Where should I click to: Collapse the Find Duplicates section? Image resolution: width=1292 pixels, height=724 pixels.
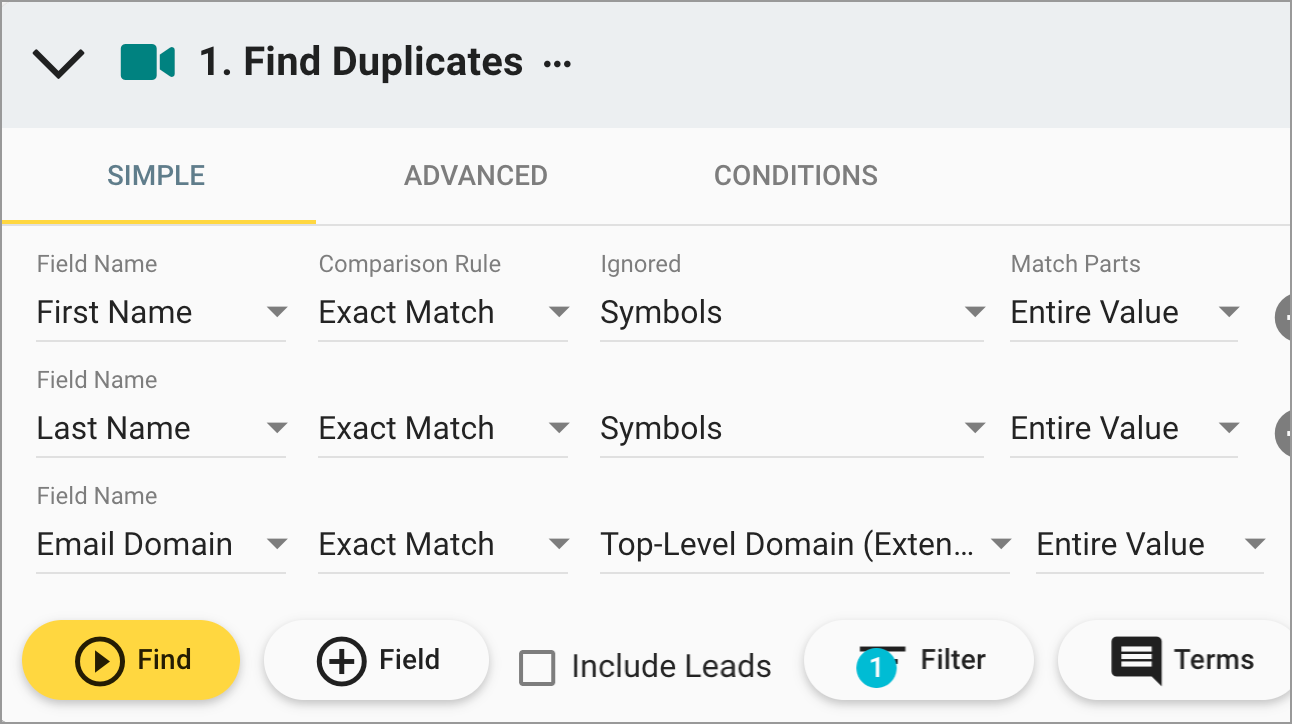[58, 62]
